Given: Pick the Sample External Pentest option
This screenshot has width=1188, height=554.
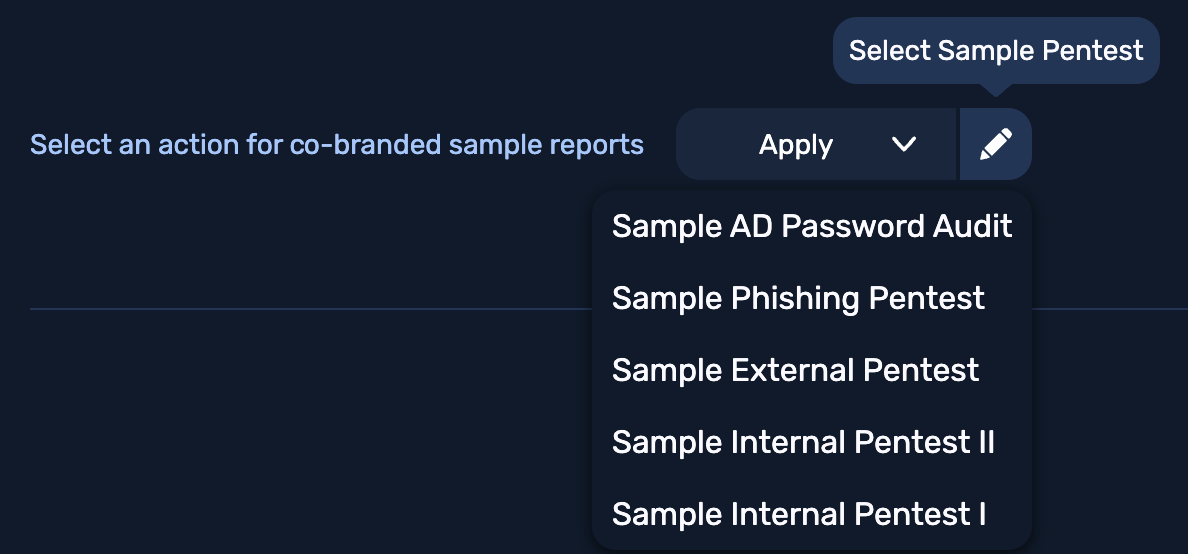Looking at the screenshot, I should (x=795, y=370).
